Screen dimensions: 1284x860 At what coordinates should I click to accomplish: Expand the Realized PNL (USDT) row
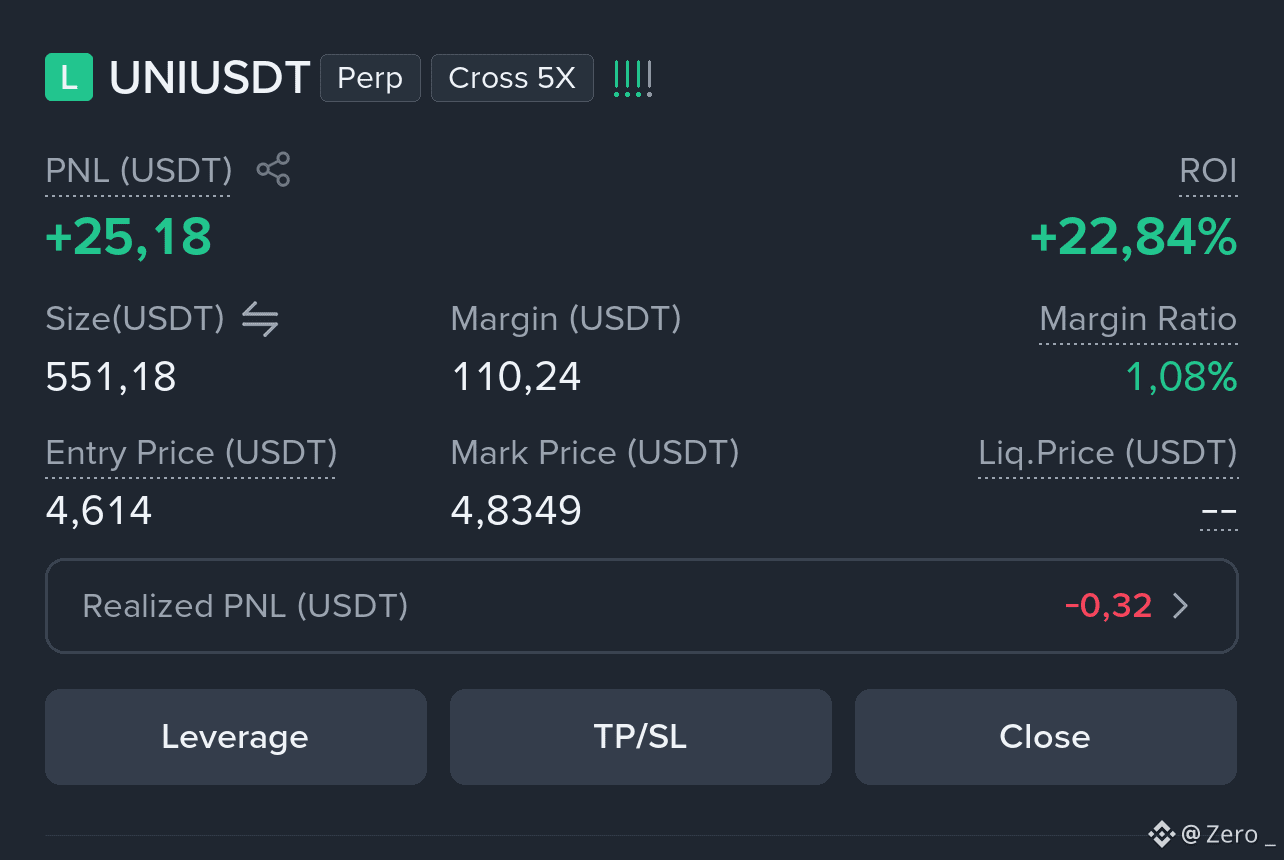[x=642, y=606]
